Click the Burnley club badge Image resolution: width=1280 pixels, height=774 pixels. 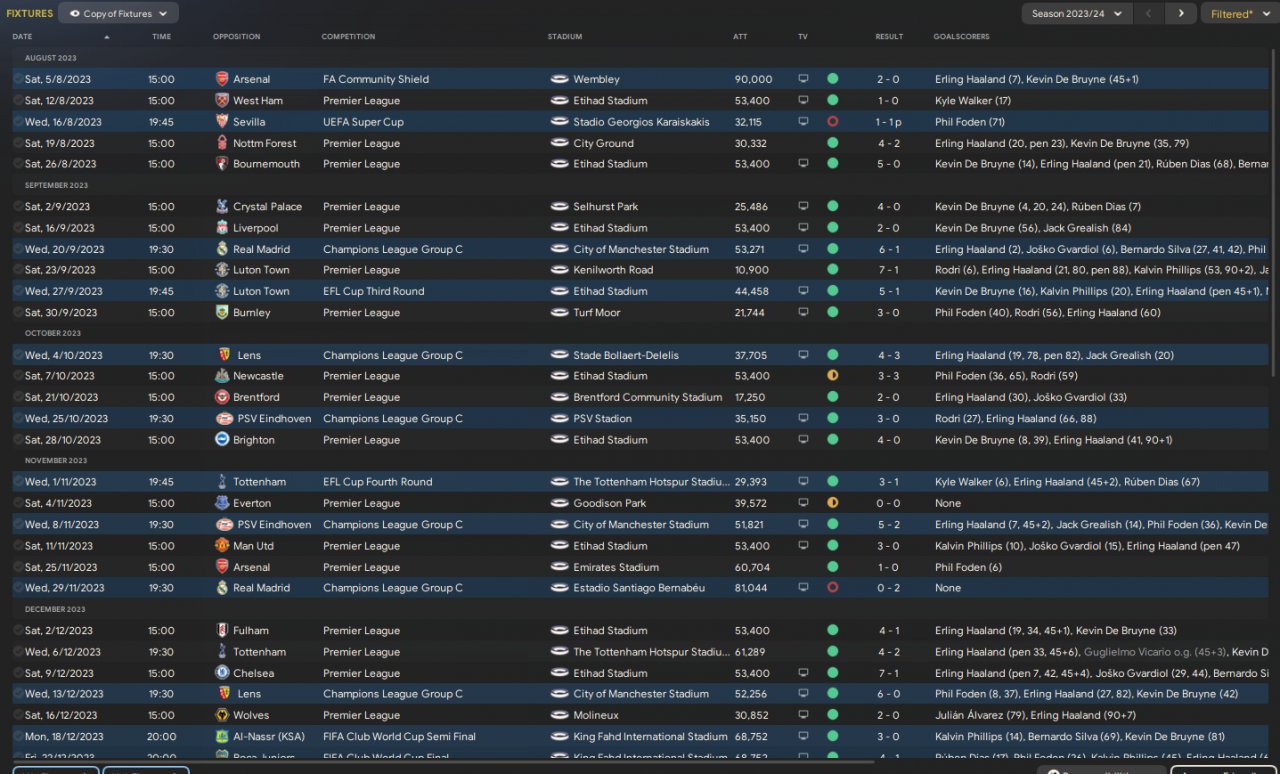(x=222, y=312)
